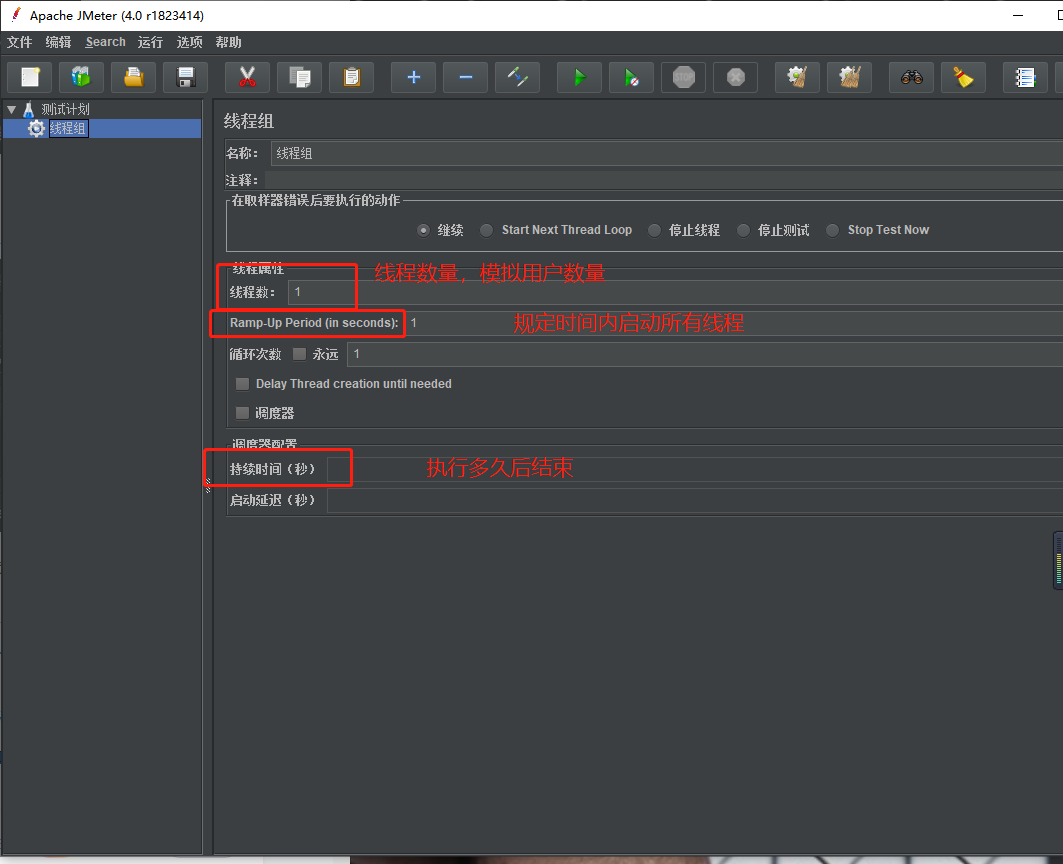Start the test with green play

click(580, 77)
